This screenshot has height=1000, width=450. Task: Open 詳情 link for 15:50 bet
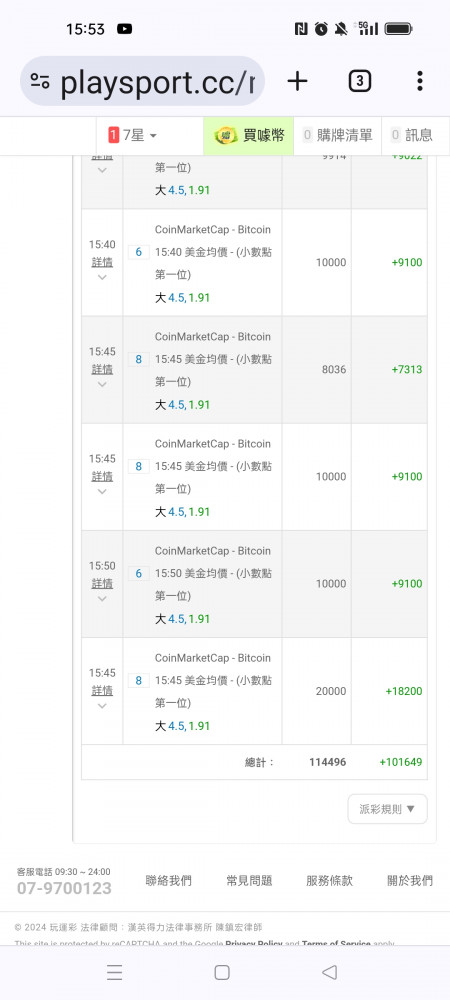pyautogui.click(x=102, y=583)
